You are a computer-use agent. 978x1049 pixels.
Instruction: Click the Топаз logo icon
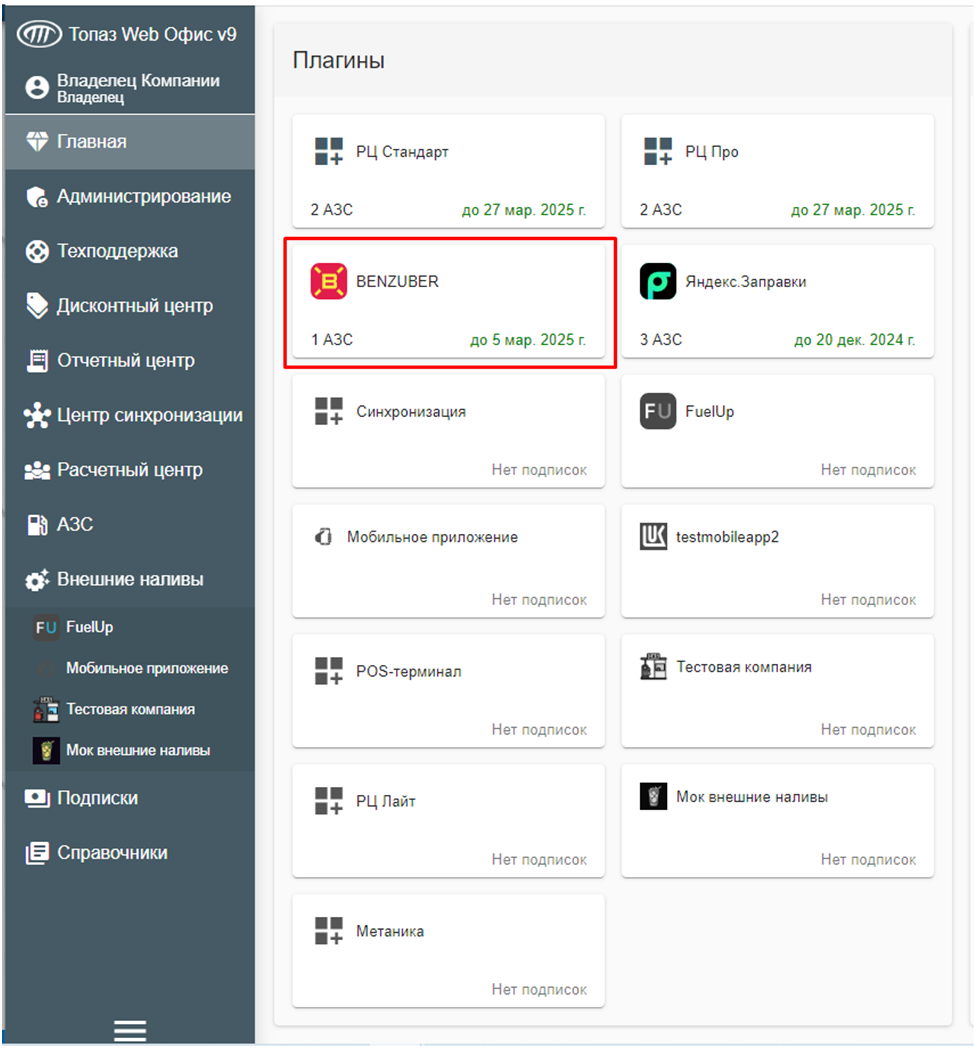39,35
